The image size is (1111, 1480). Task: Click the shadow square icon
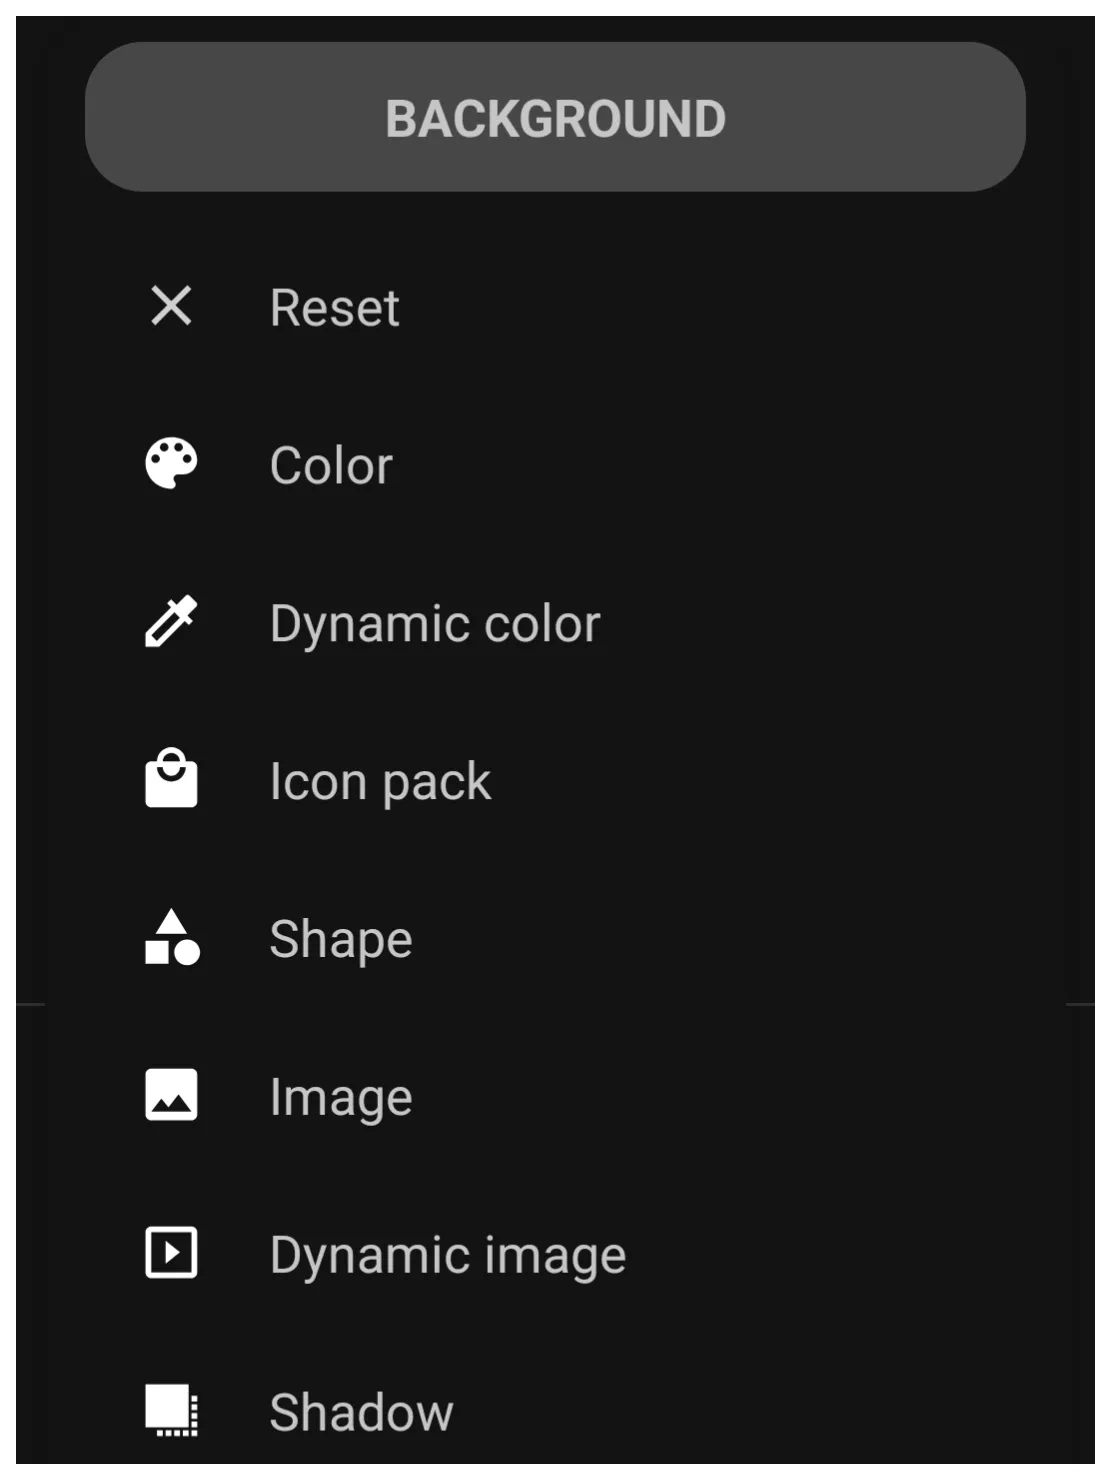(171, 1410)
